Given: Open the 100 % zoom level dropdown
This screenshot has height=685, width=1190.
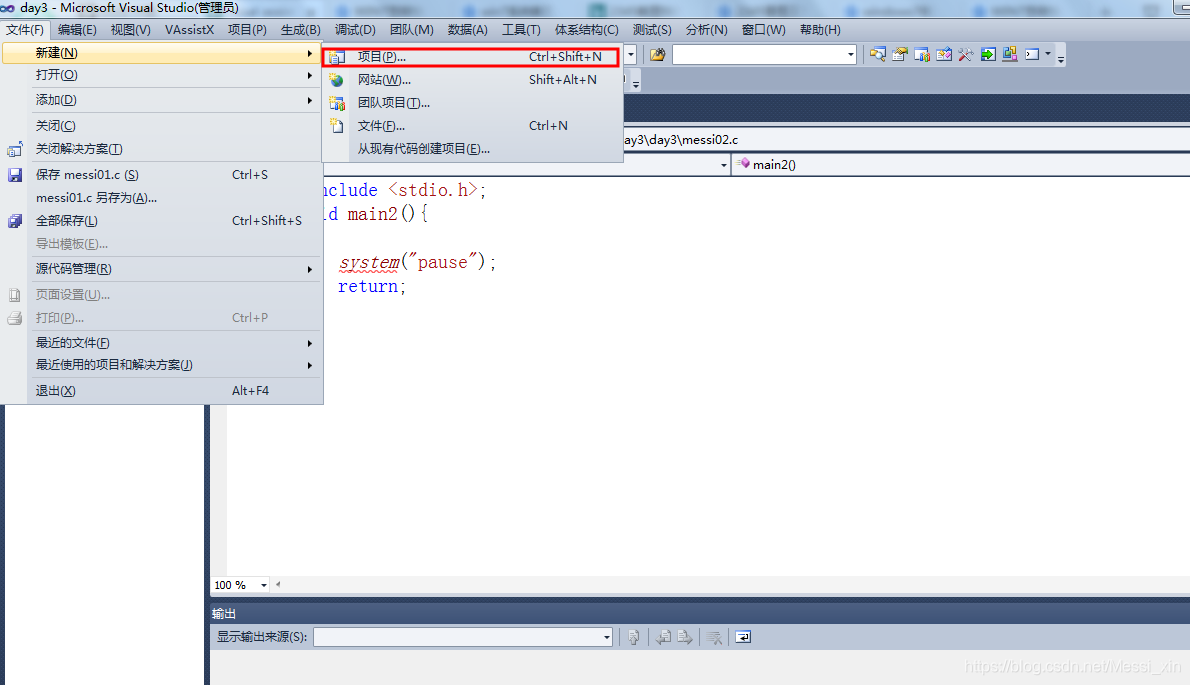Looking at the screenshot, I should pos(263,585).
